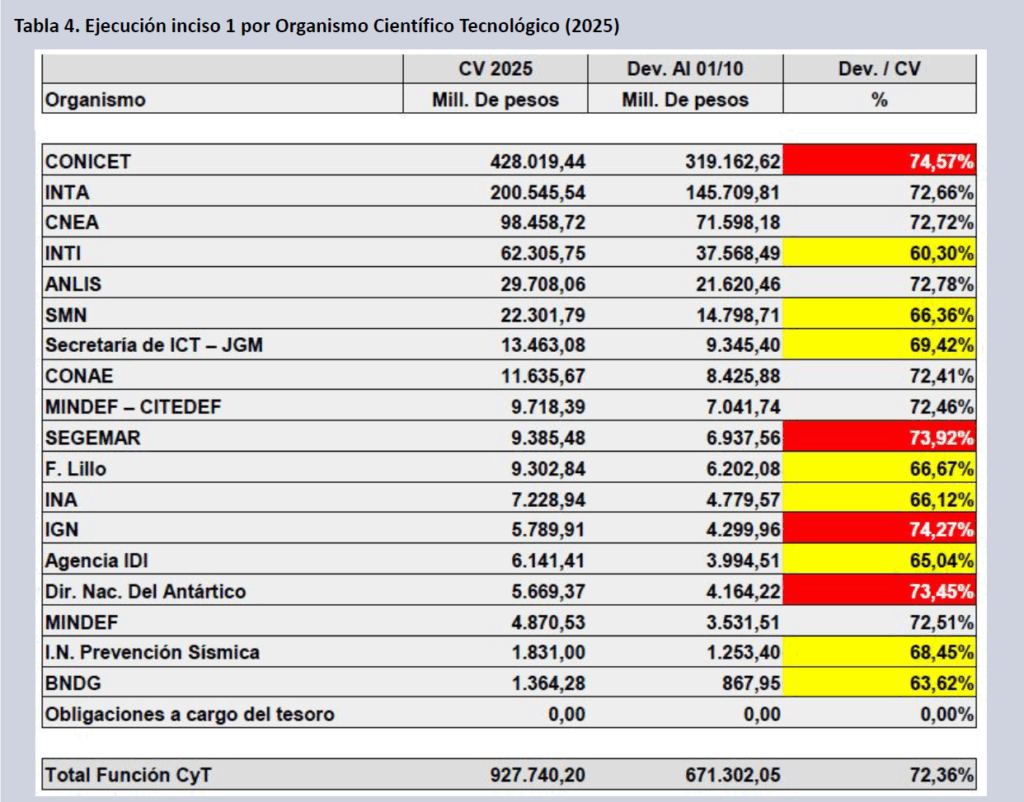Click the table title "Tabla 4" heading

click(316, 27)
